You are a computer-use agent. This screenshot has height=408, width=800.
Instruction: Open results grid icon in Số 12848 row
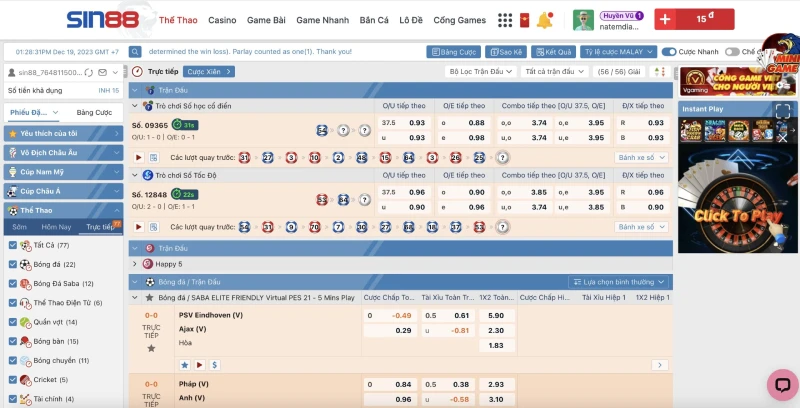(154, 227)
